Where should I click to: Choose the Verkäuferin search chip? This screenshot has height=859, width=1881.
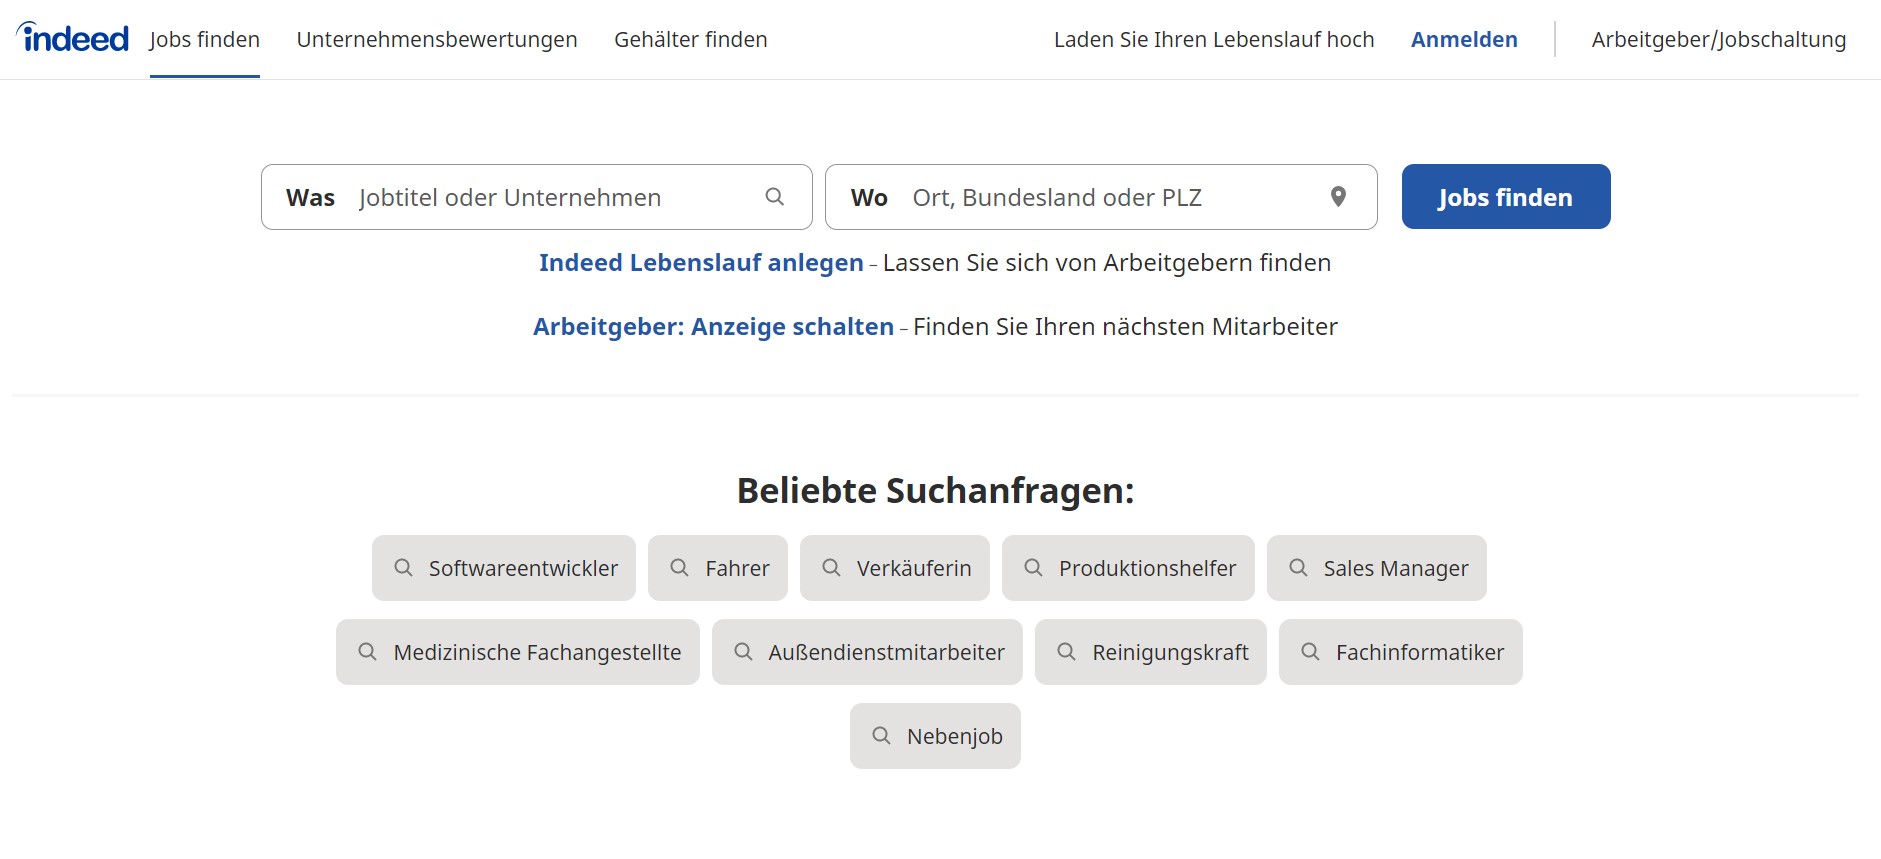895,568
